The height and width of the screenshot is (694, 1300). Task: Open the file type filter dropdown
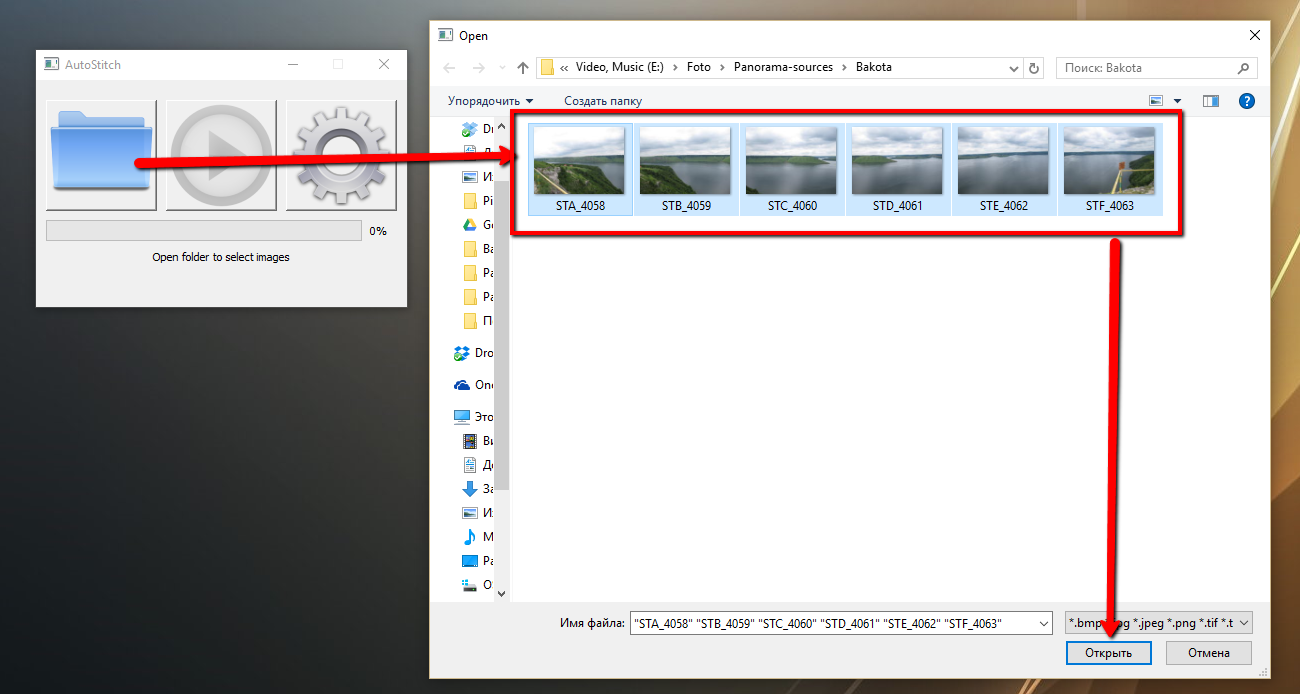coord(1159,623)
